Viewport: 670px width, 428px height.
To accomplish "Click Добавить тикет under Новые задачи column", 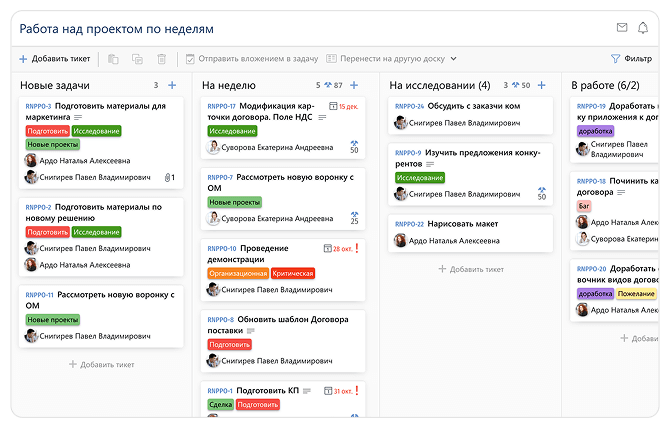I will point(101,364).
